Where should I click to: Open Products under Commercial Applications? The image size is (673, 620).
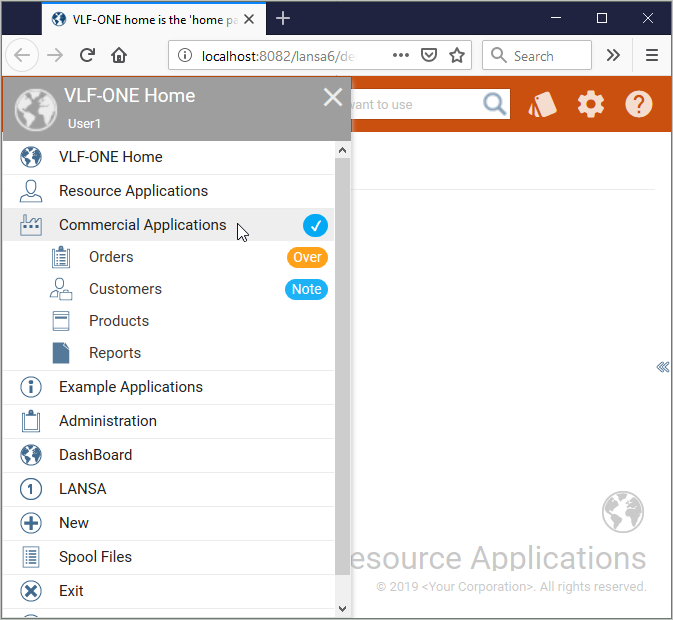coord(168,321)
